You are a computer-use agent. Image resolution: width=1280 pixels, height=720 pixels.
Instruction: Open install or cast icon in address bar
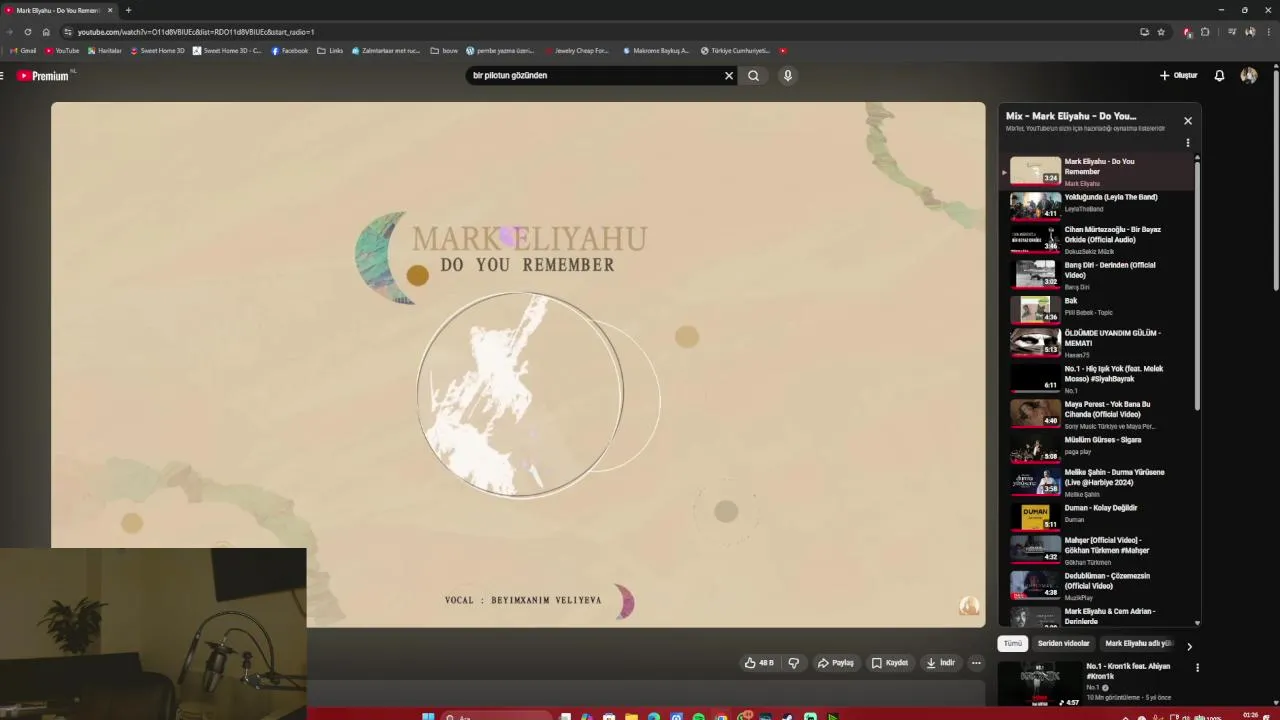point(1144,32)
